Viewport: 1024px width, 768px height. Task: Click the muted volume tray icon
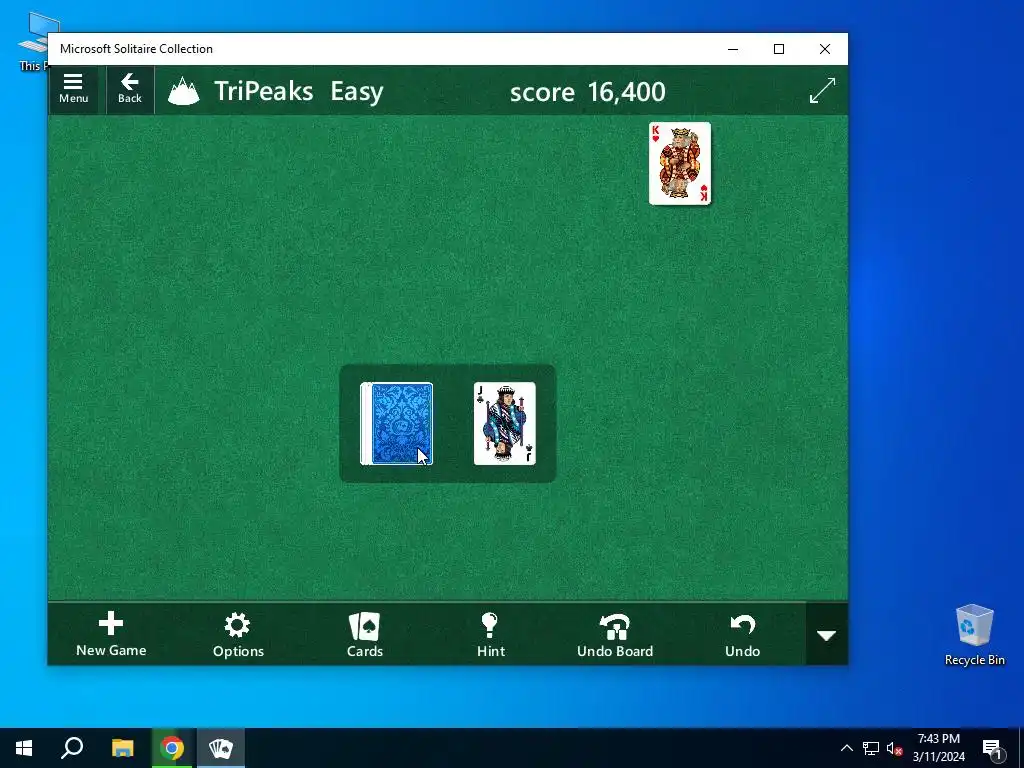click(x=894, y=748)
